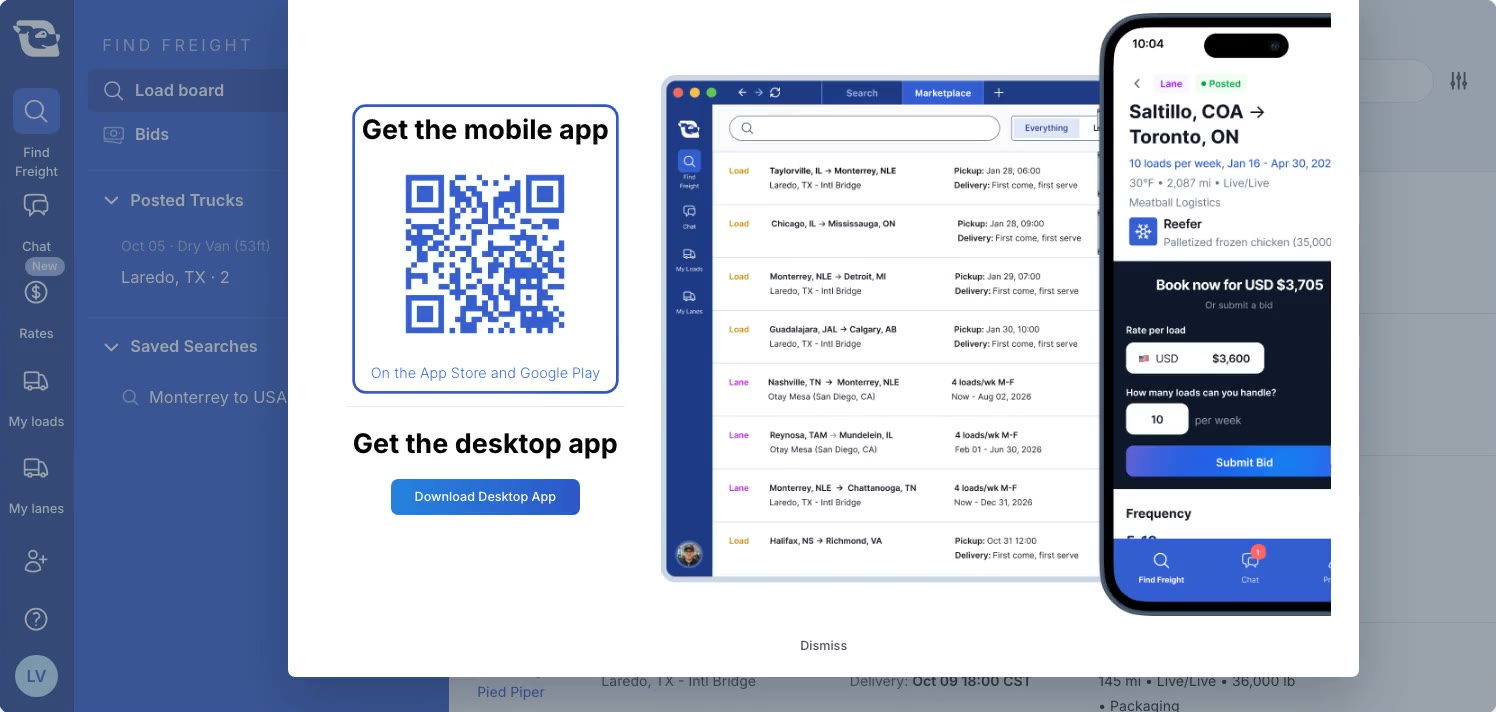Open My lanes truck icon

(36, 468)
